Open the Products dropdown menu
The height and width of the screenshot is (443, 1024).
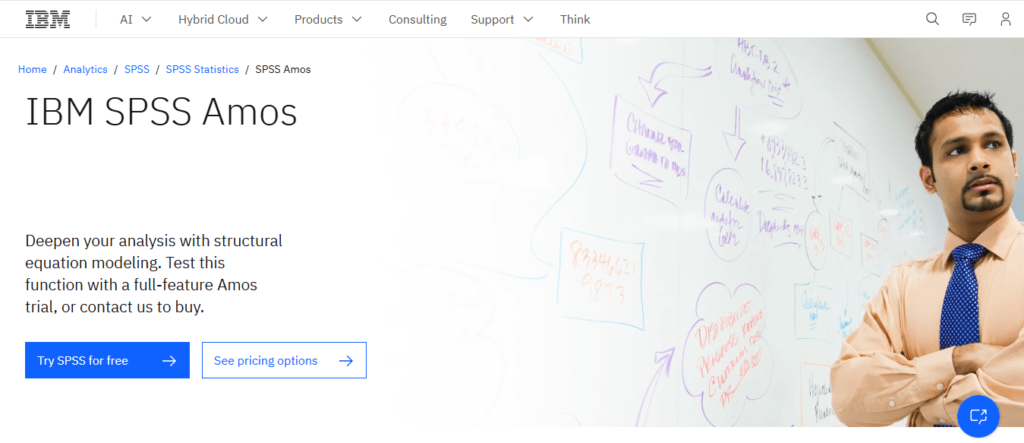click(329, 19)
